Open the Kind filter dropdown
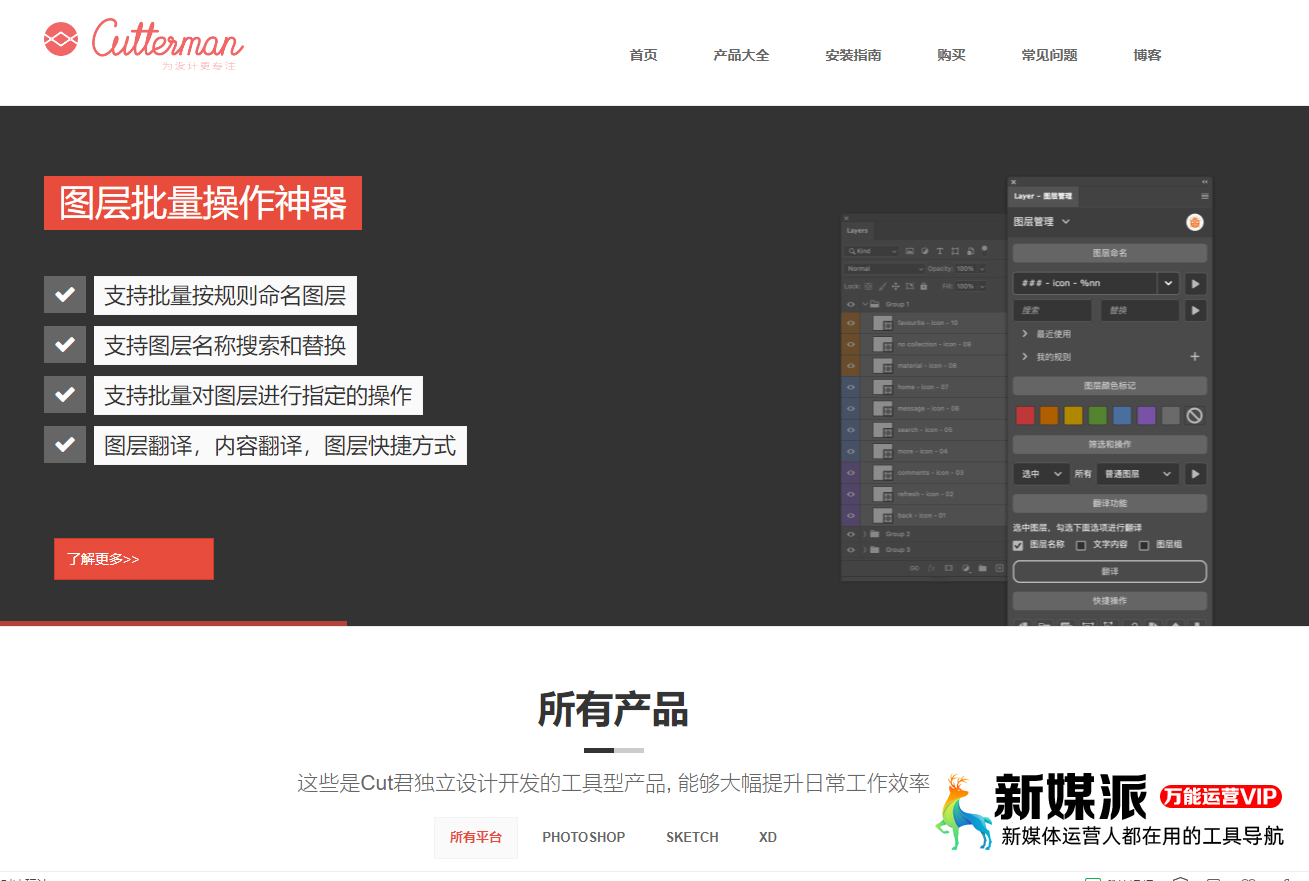This screenshot has width=1309, height=881. [x=872, y=251]
